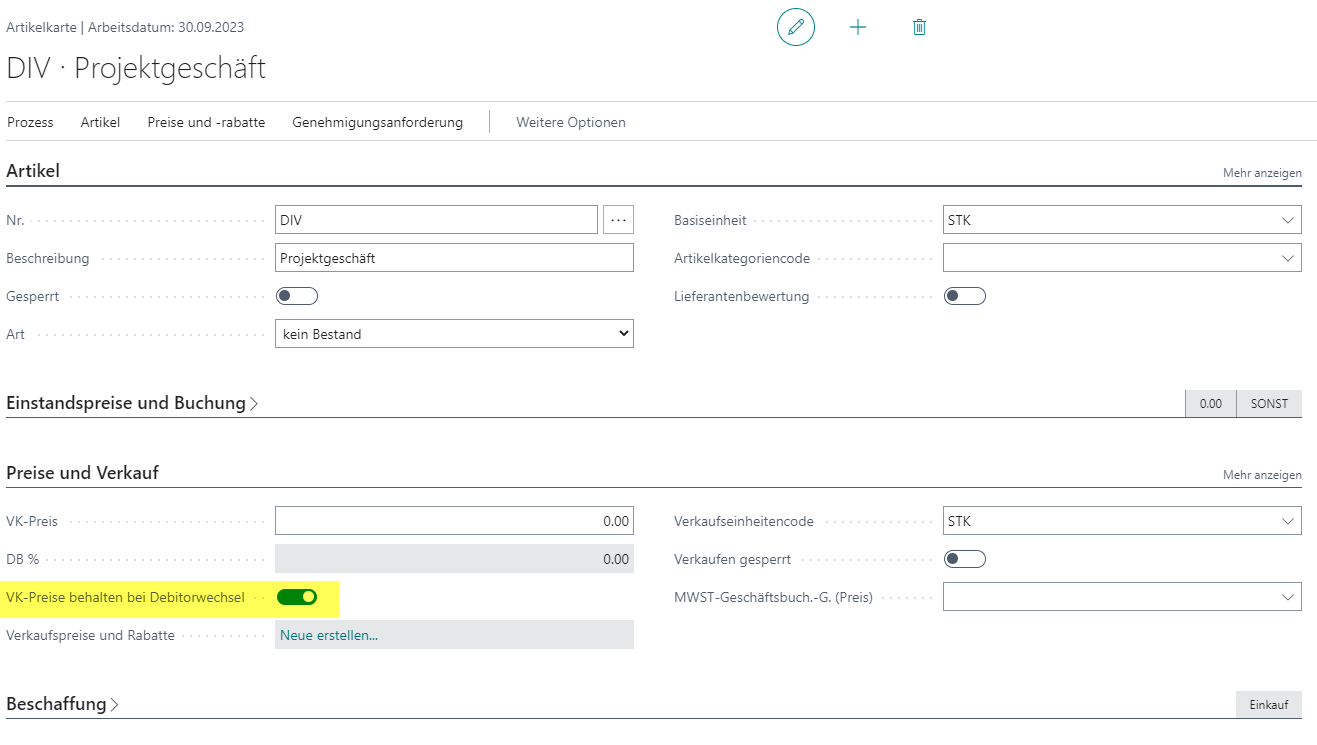Open the Artikel menu
The height and width of the screenshot is (745, 1317).
point(100,122)
